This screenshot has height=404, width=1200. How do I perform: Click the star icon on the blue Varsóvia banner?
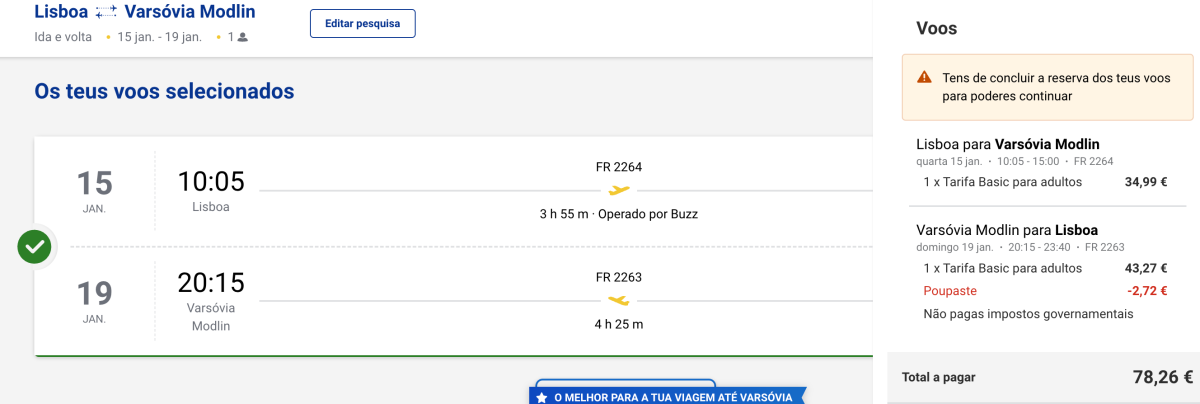[x=541, y=398]
